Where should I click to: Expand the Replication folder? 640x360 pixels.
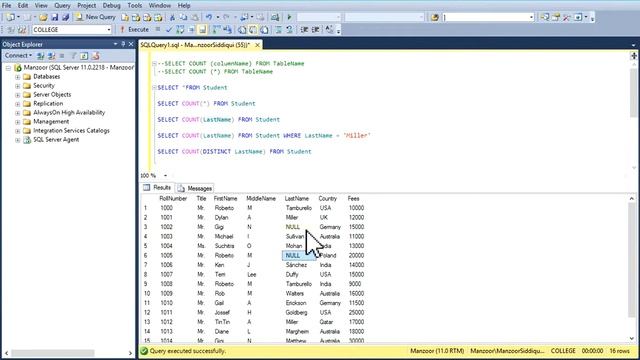point(18,104)
